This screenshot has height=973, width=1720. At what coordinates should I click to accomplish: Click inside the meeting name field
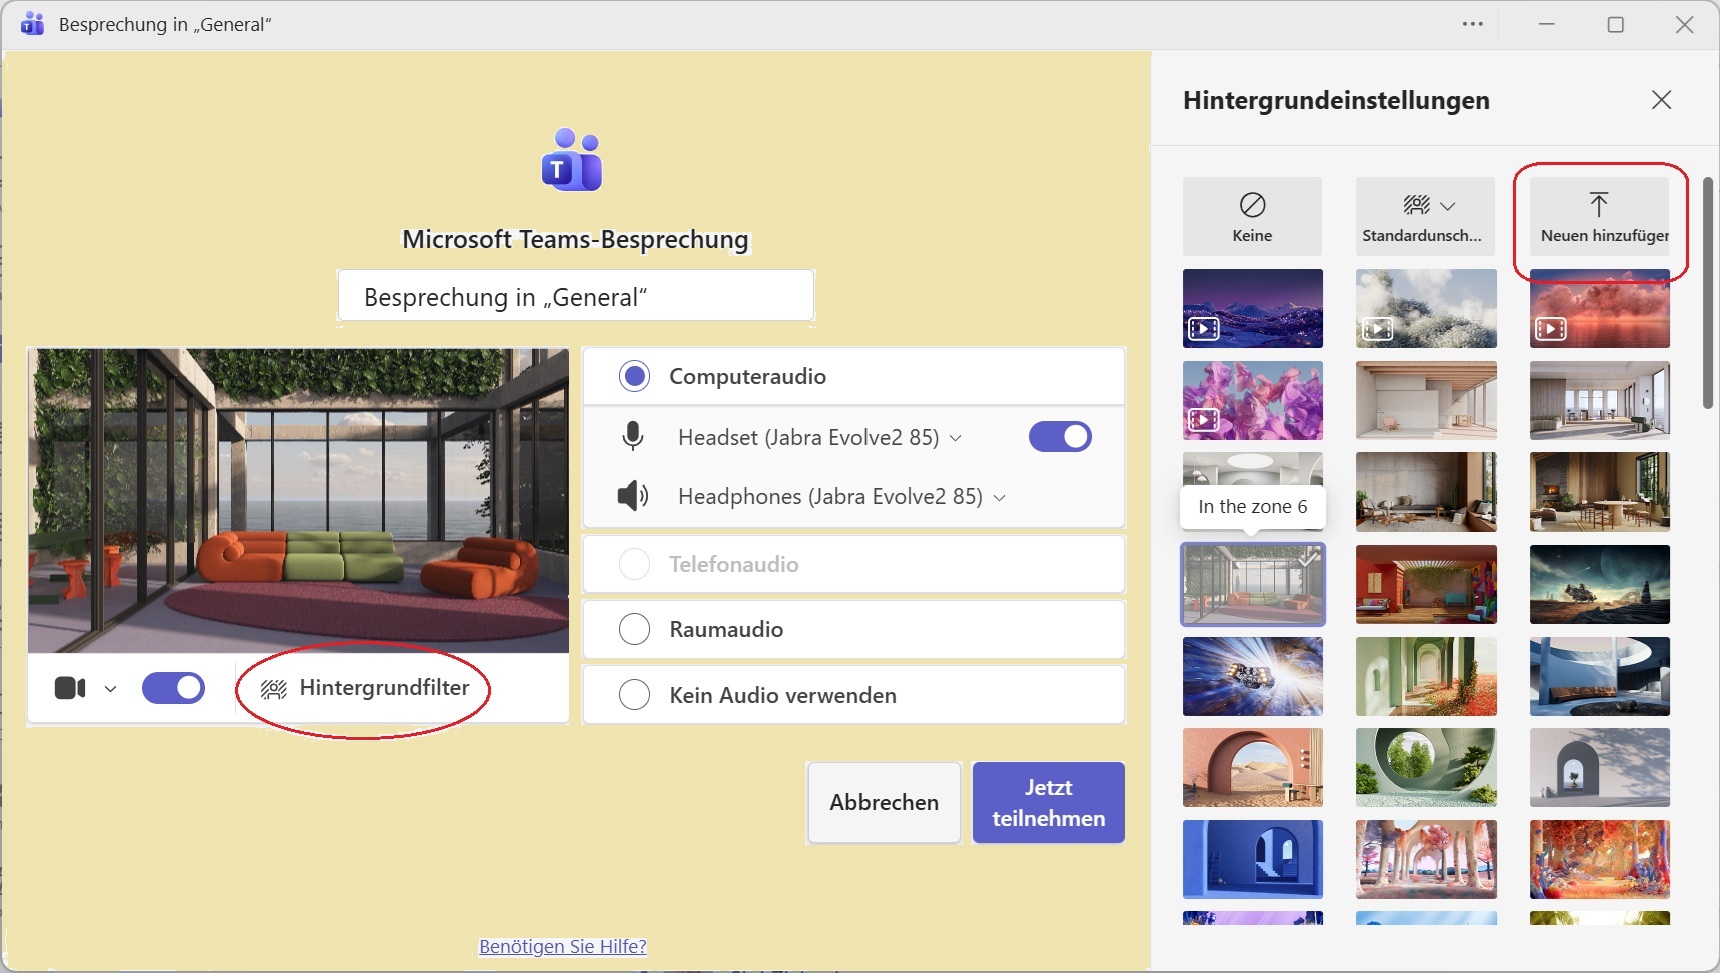[575, 296]
